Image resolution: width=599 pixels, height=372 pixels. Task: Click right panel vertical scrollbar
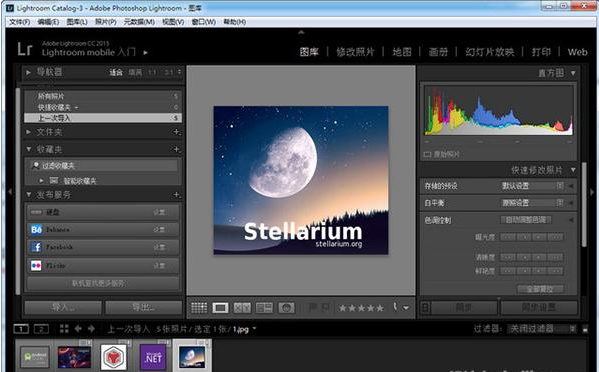click(584, 204)
